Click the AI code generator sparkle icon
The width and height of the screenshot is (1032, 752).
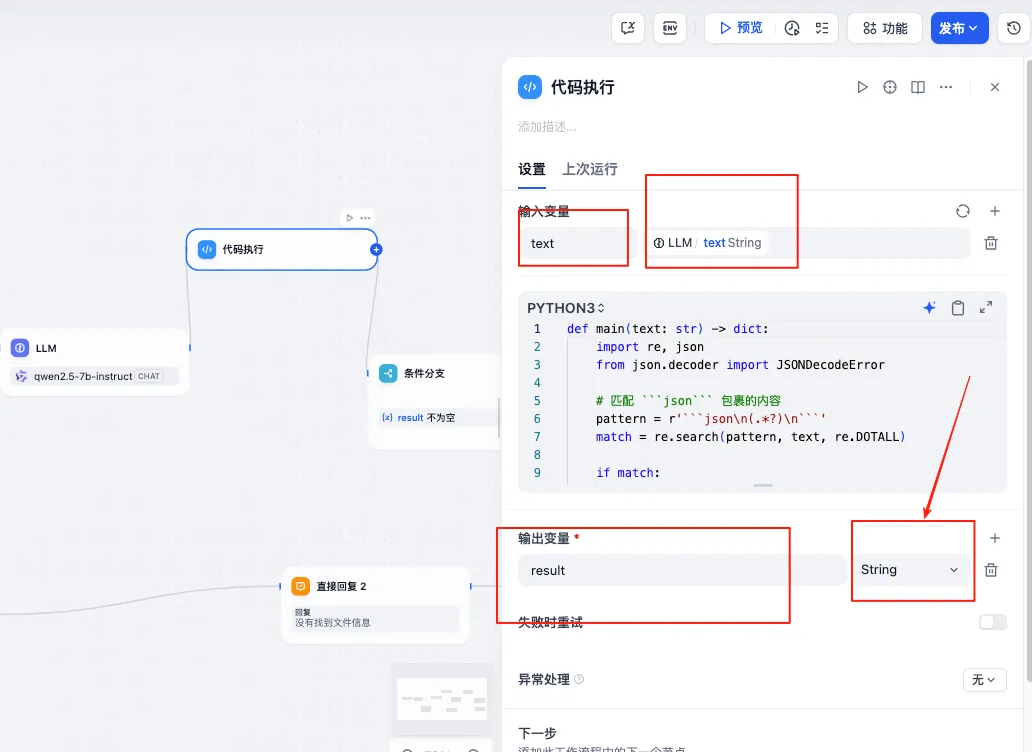click(x=929, y=307)
